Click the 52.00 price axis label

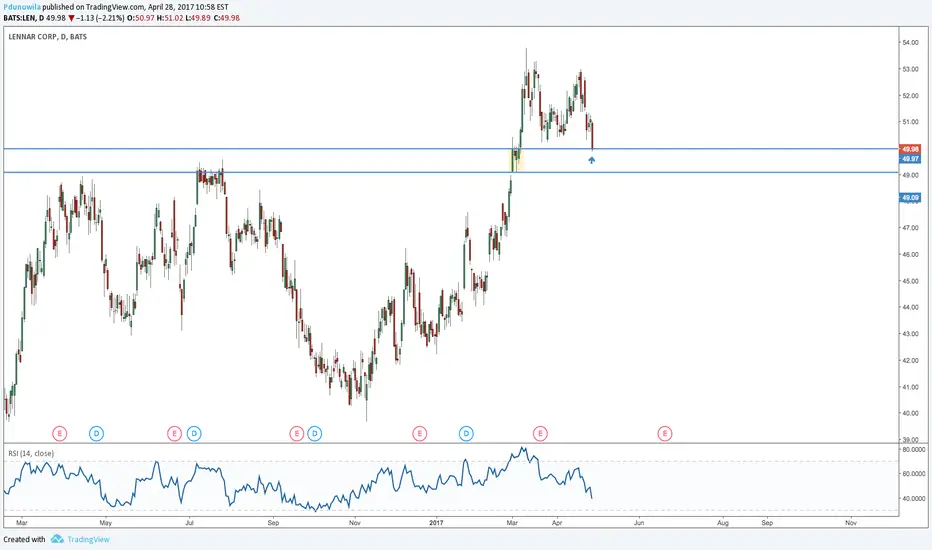click(910, 95)
